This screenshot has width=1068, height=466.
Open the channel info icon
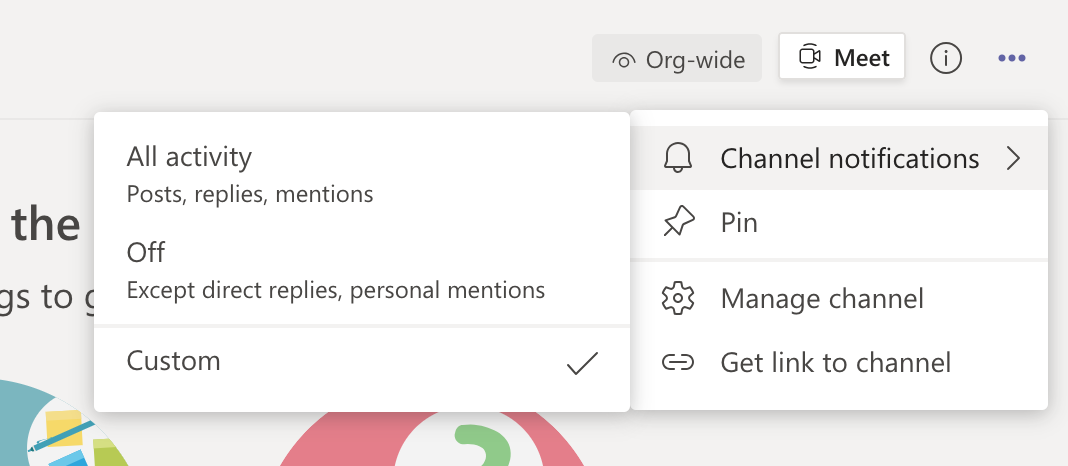[x=945, y=58]
